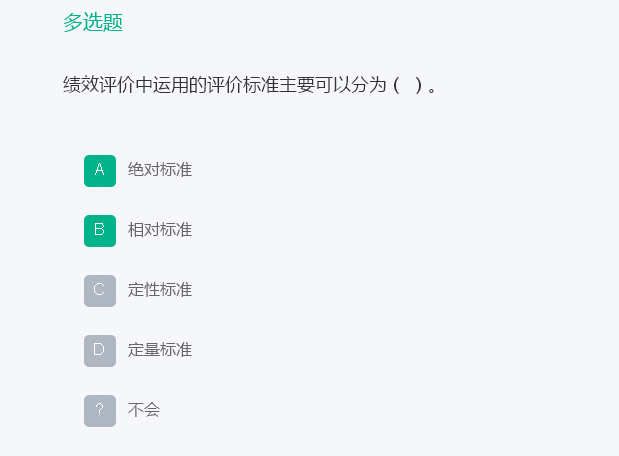Check the gray C option badge

(100, 291)
